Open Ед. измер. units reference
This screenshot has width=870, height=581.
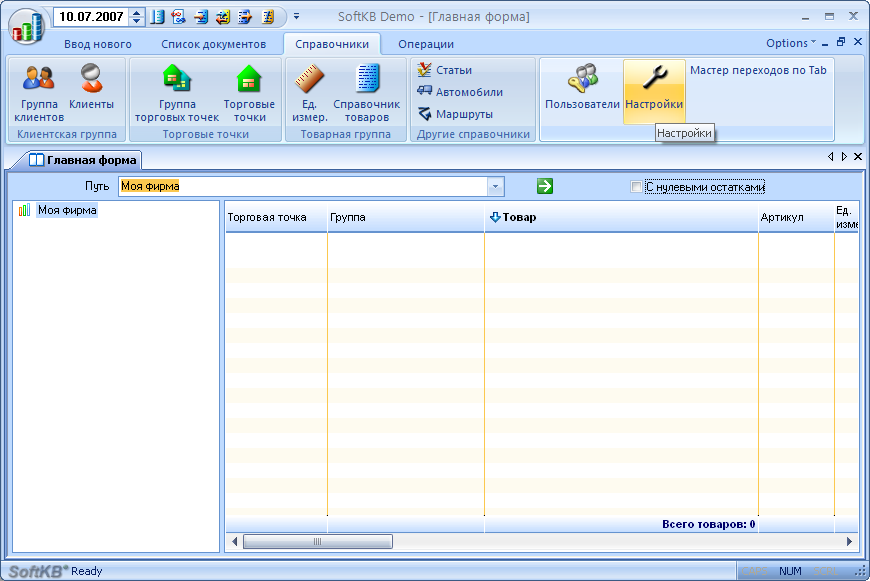pyautogui.click(x=310, y=93)
